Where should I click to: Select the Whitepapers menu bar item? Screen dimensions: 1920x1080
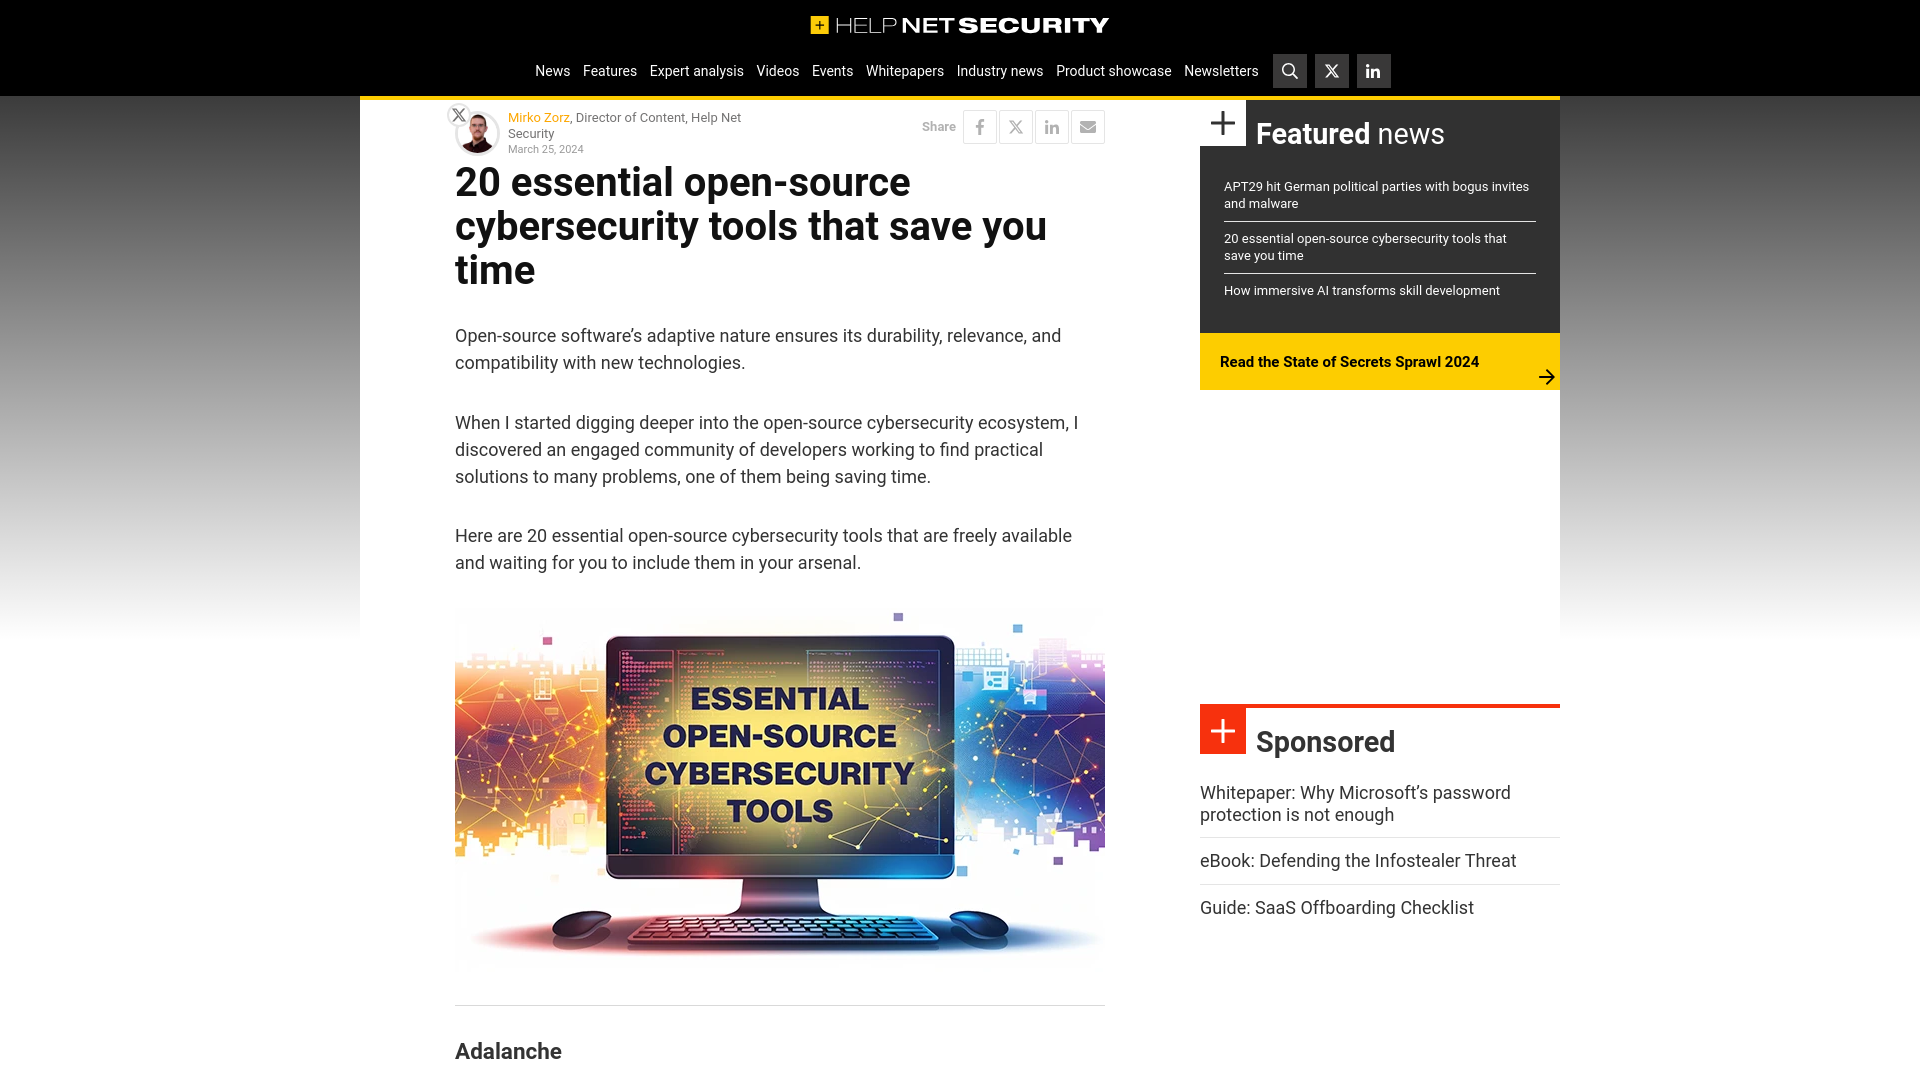click(x=905, y=70)
